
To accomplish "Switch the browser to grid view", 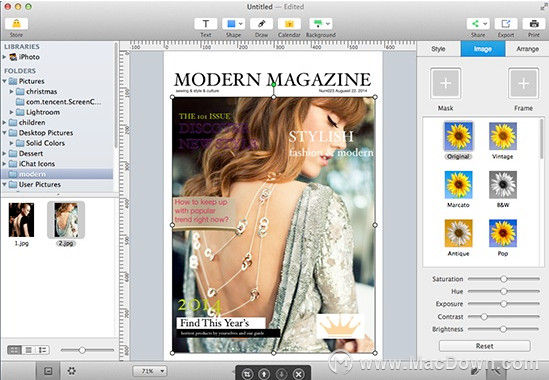I will pos(14,350).
